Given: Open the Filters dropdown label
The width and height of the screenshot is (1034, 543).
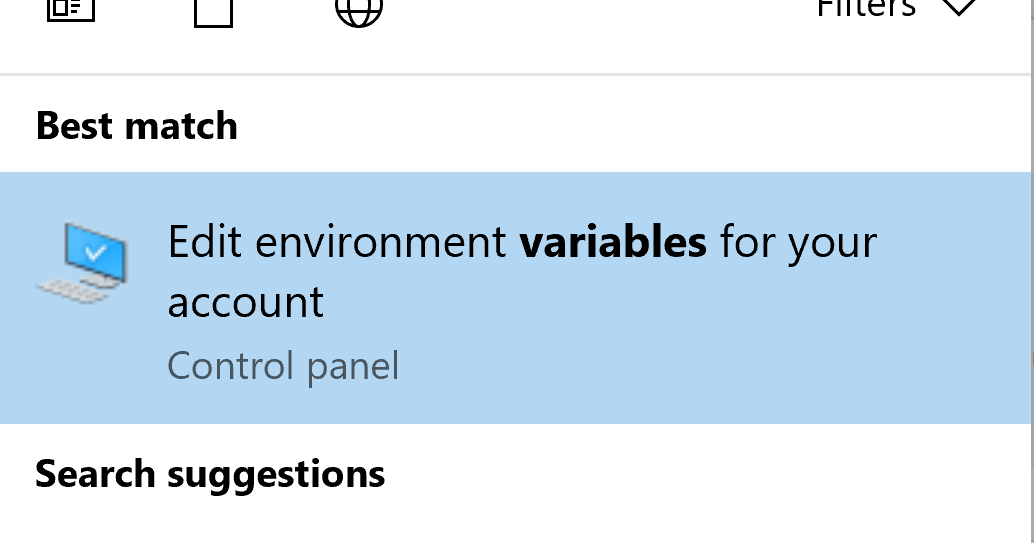Looking at the screenshot, I should pos(866,8).
